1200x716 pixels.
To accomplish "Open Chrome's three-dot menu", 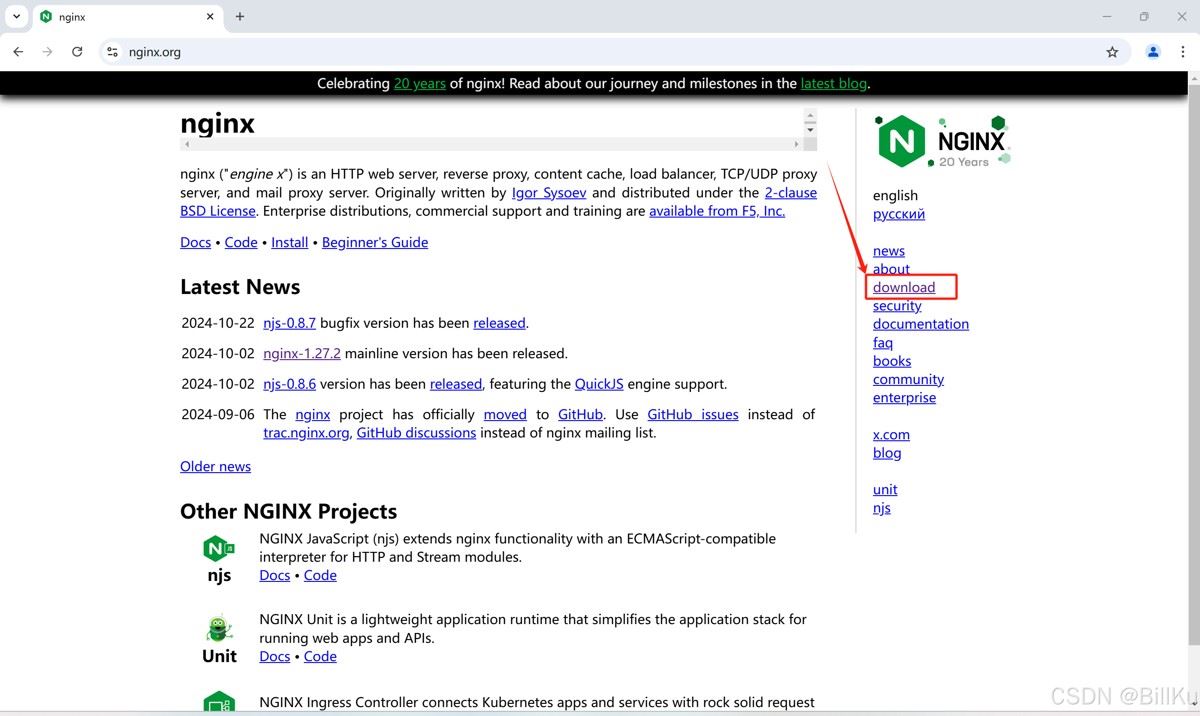I will tap(1183, 52).
